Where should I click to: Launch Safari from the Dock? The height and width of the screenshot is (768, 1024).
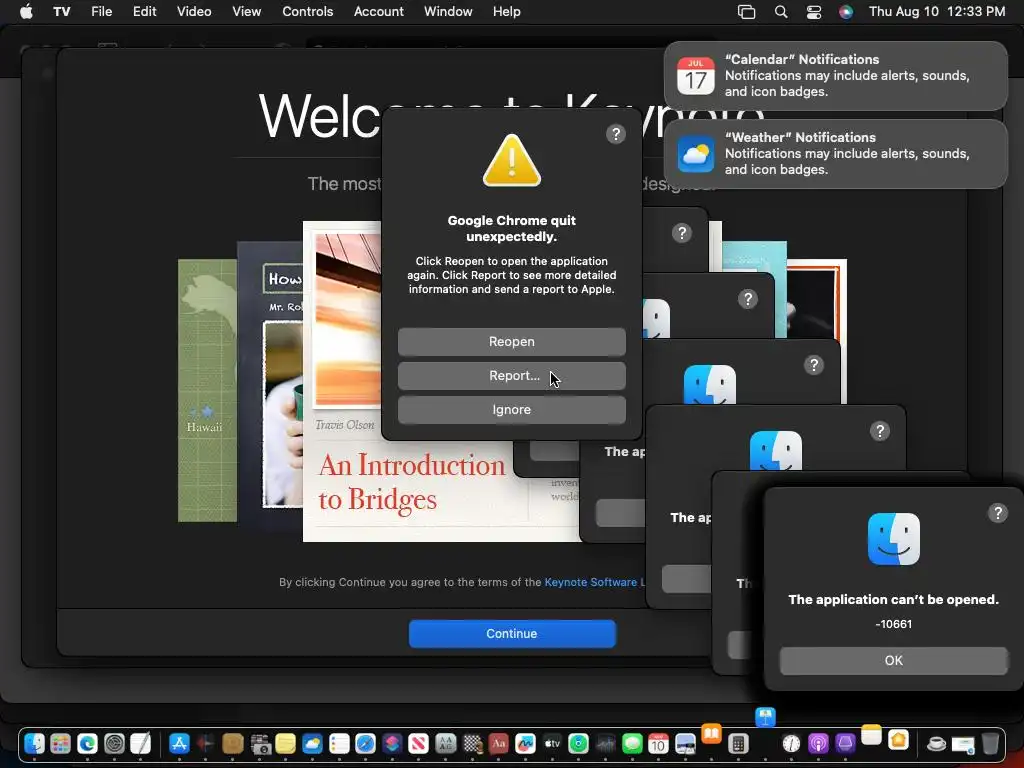point(366,743)
